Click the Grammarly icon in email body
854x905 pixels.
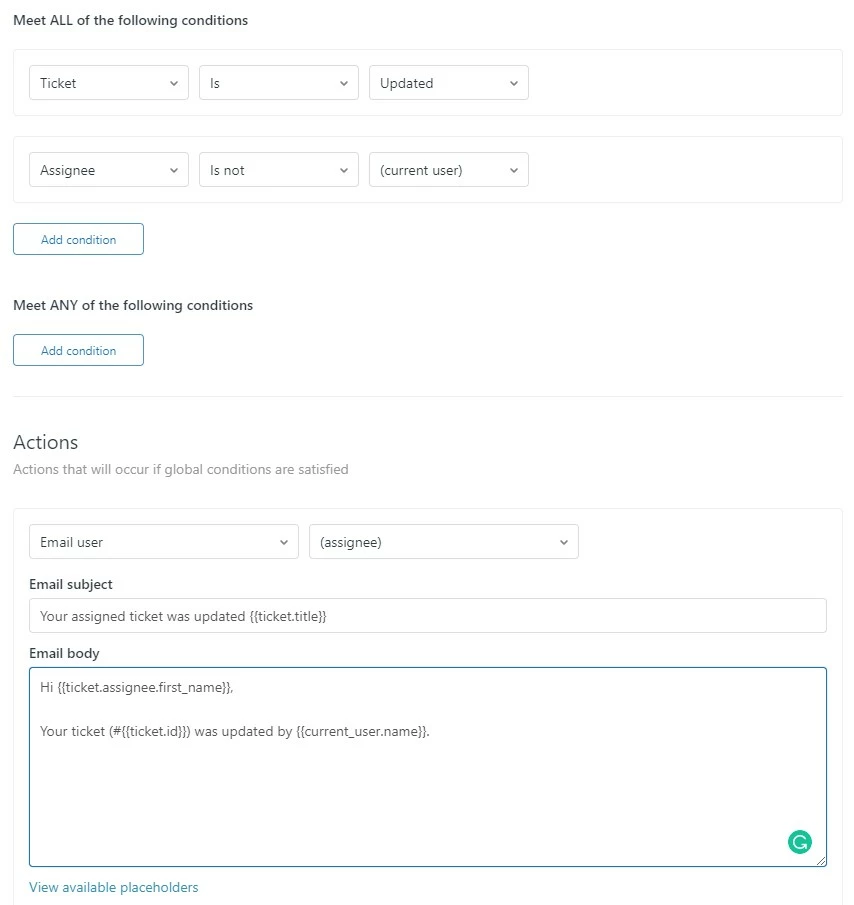[799, 842]
